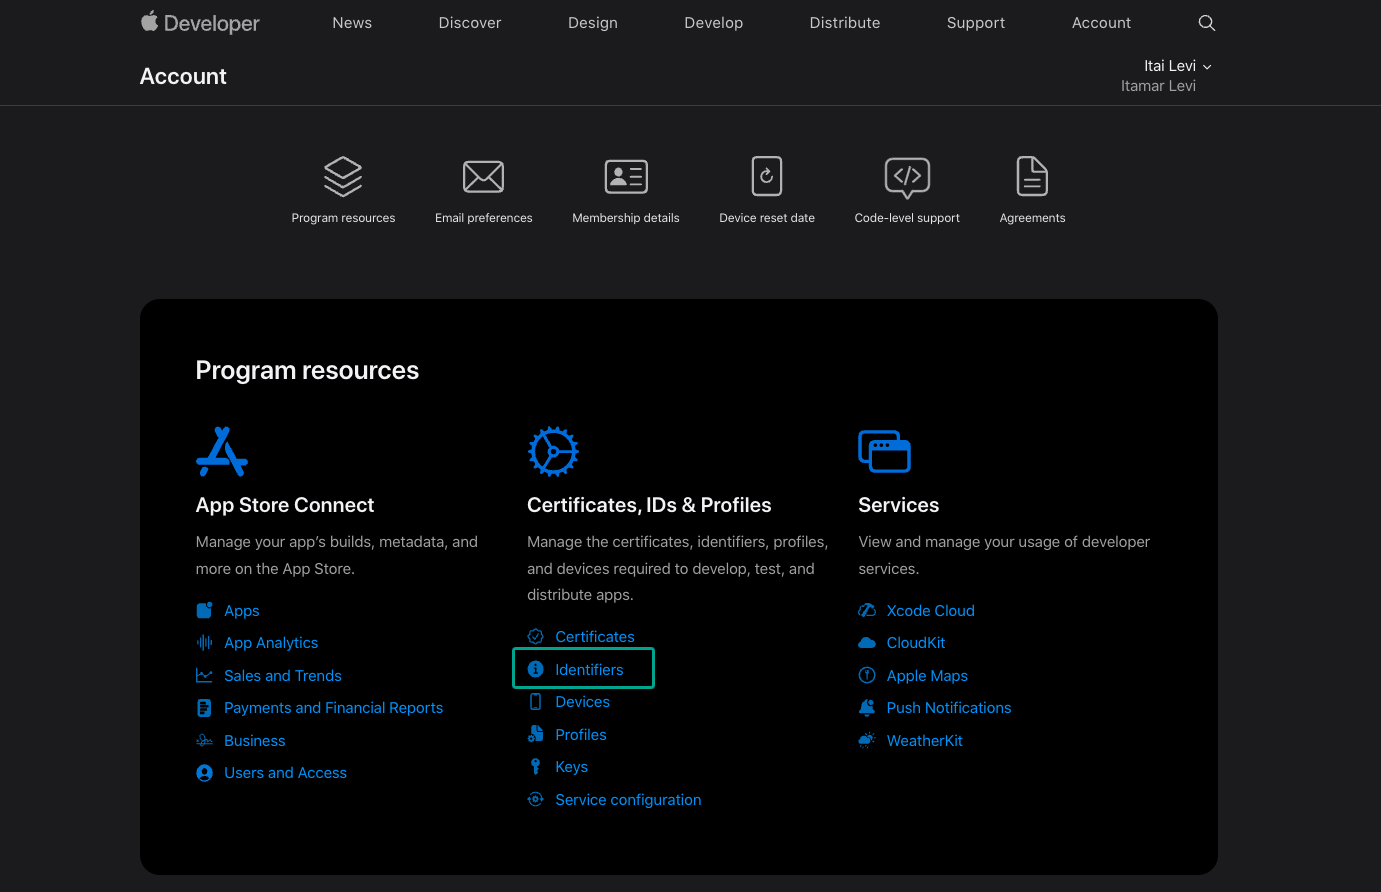The width and height of the screenshot is (1381, 892).
Task: Click the Code-level support icon
Action: 907,177
